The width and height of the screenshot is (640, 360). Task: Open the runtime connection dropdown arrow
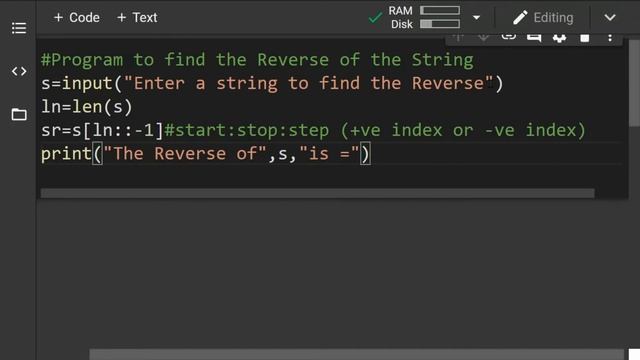pyautogui.click(x=476, y=18)
